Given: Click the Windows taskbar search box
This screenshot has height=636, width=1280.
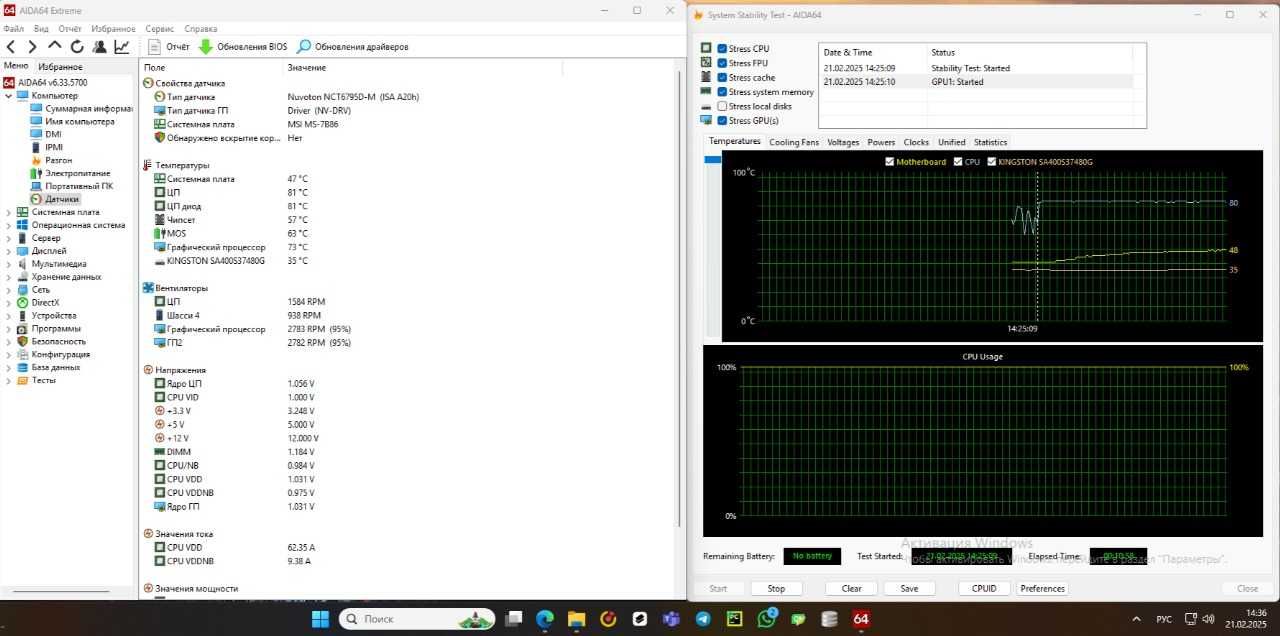Looking at the screenshot, I should pyautogui.click(x=415, y=619).
